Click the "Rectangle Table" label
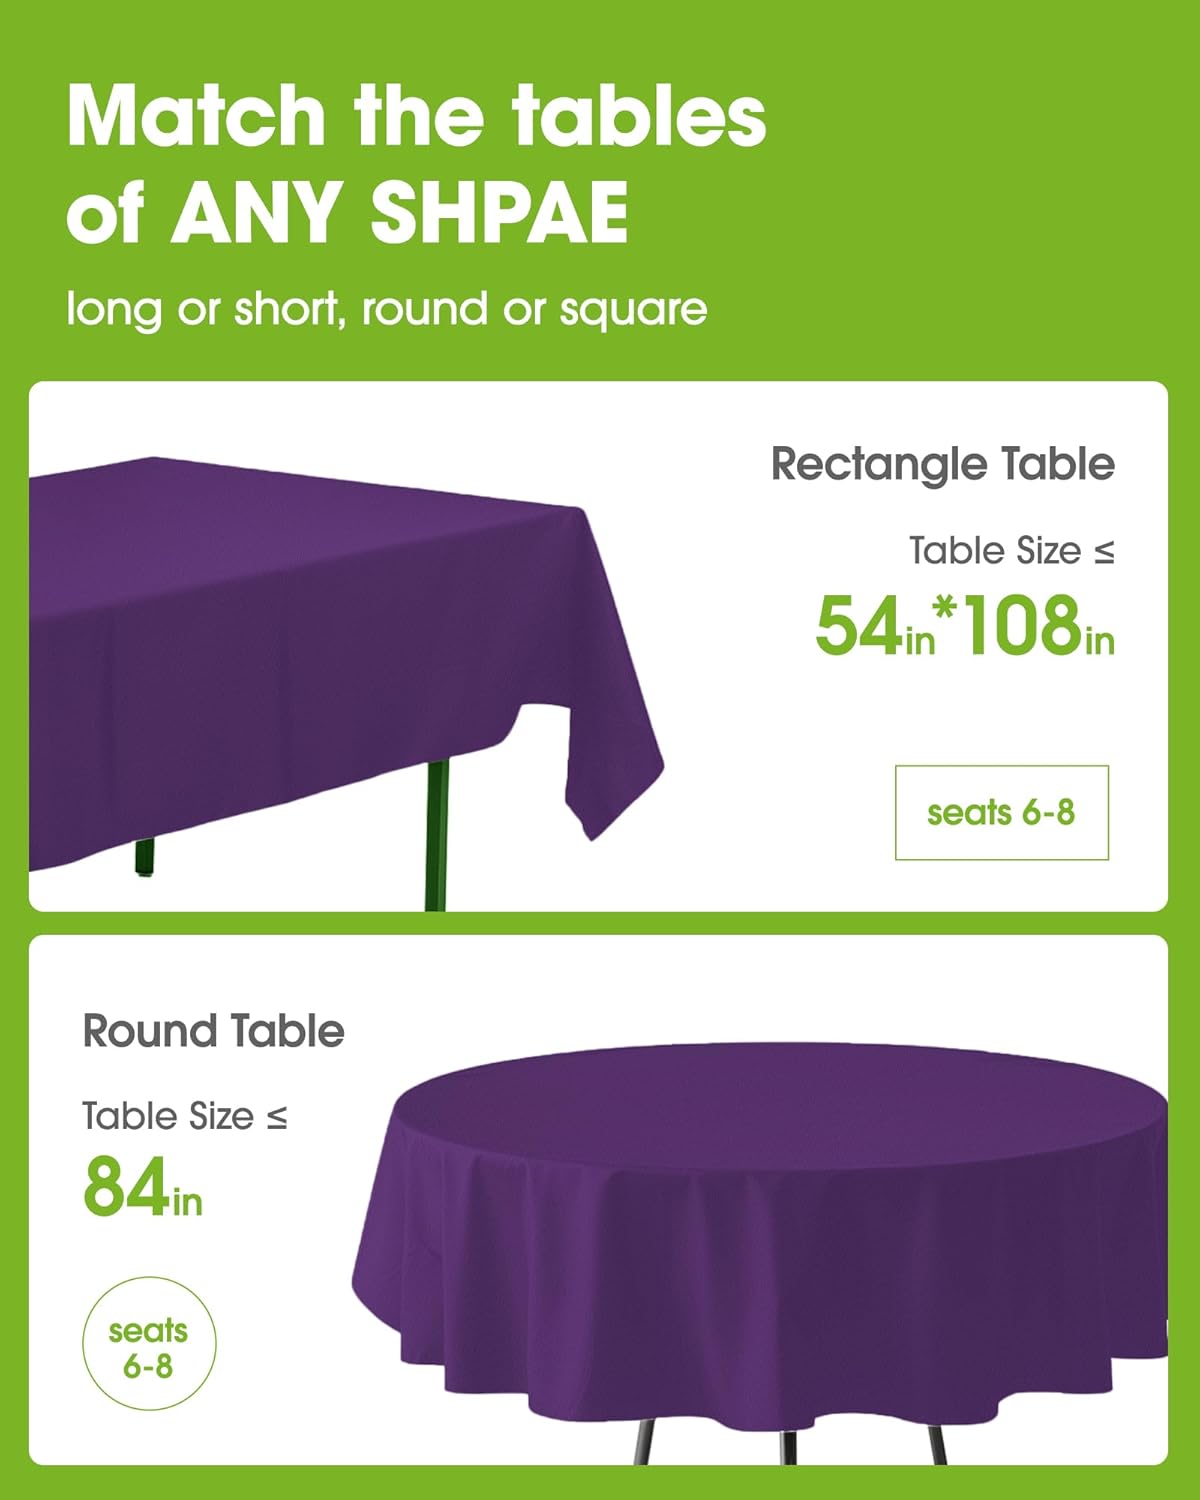The image size is (1200, 1500). click(x=942, y=464)
